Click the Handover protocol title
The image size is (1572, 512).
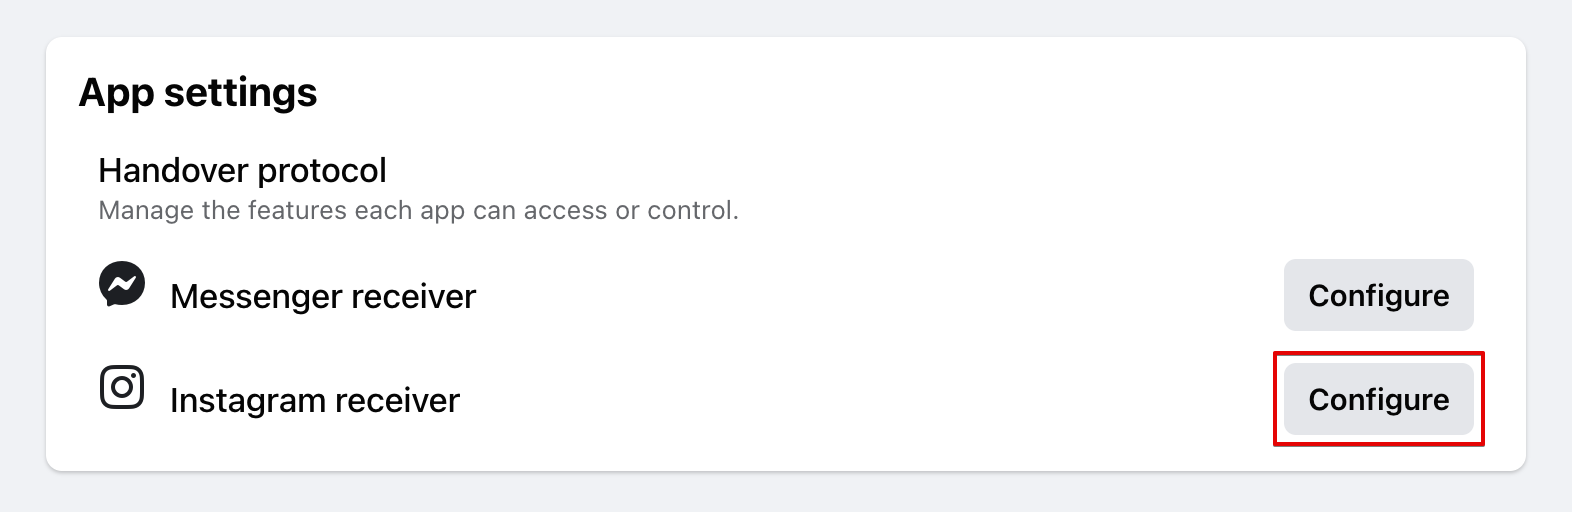click(242, 171)
